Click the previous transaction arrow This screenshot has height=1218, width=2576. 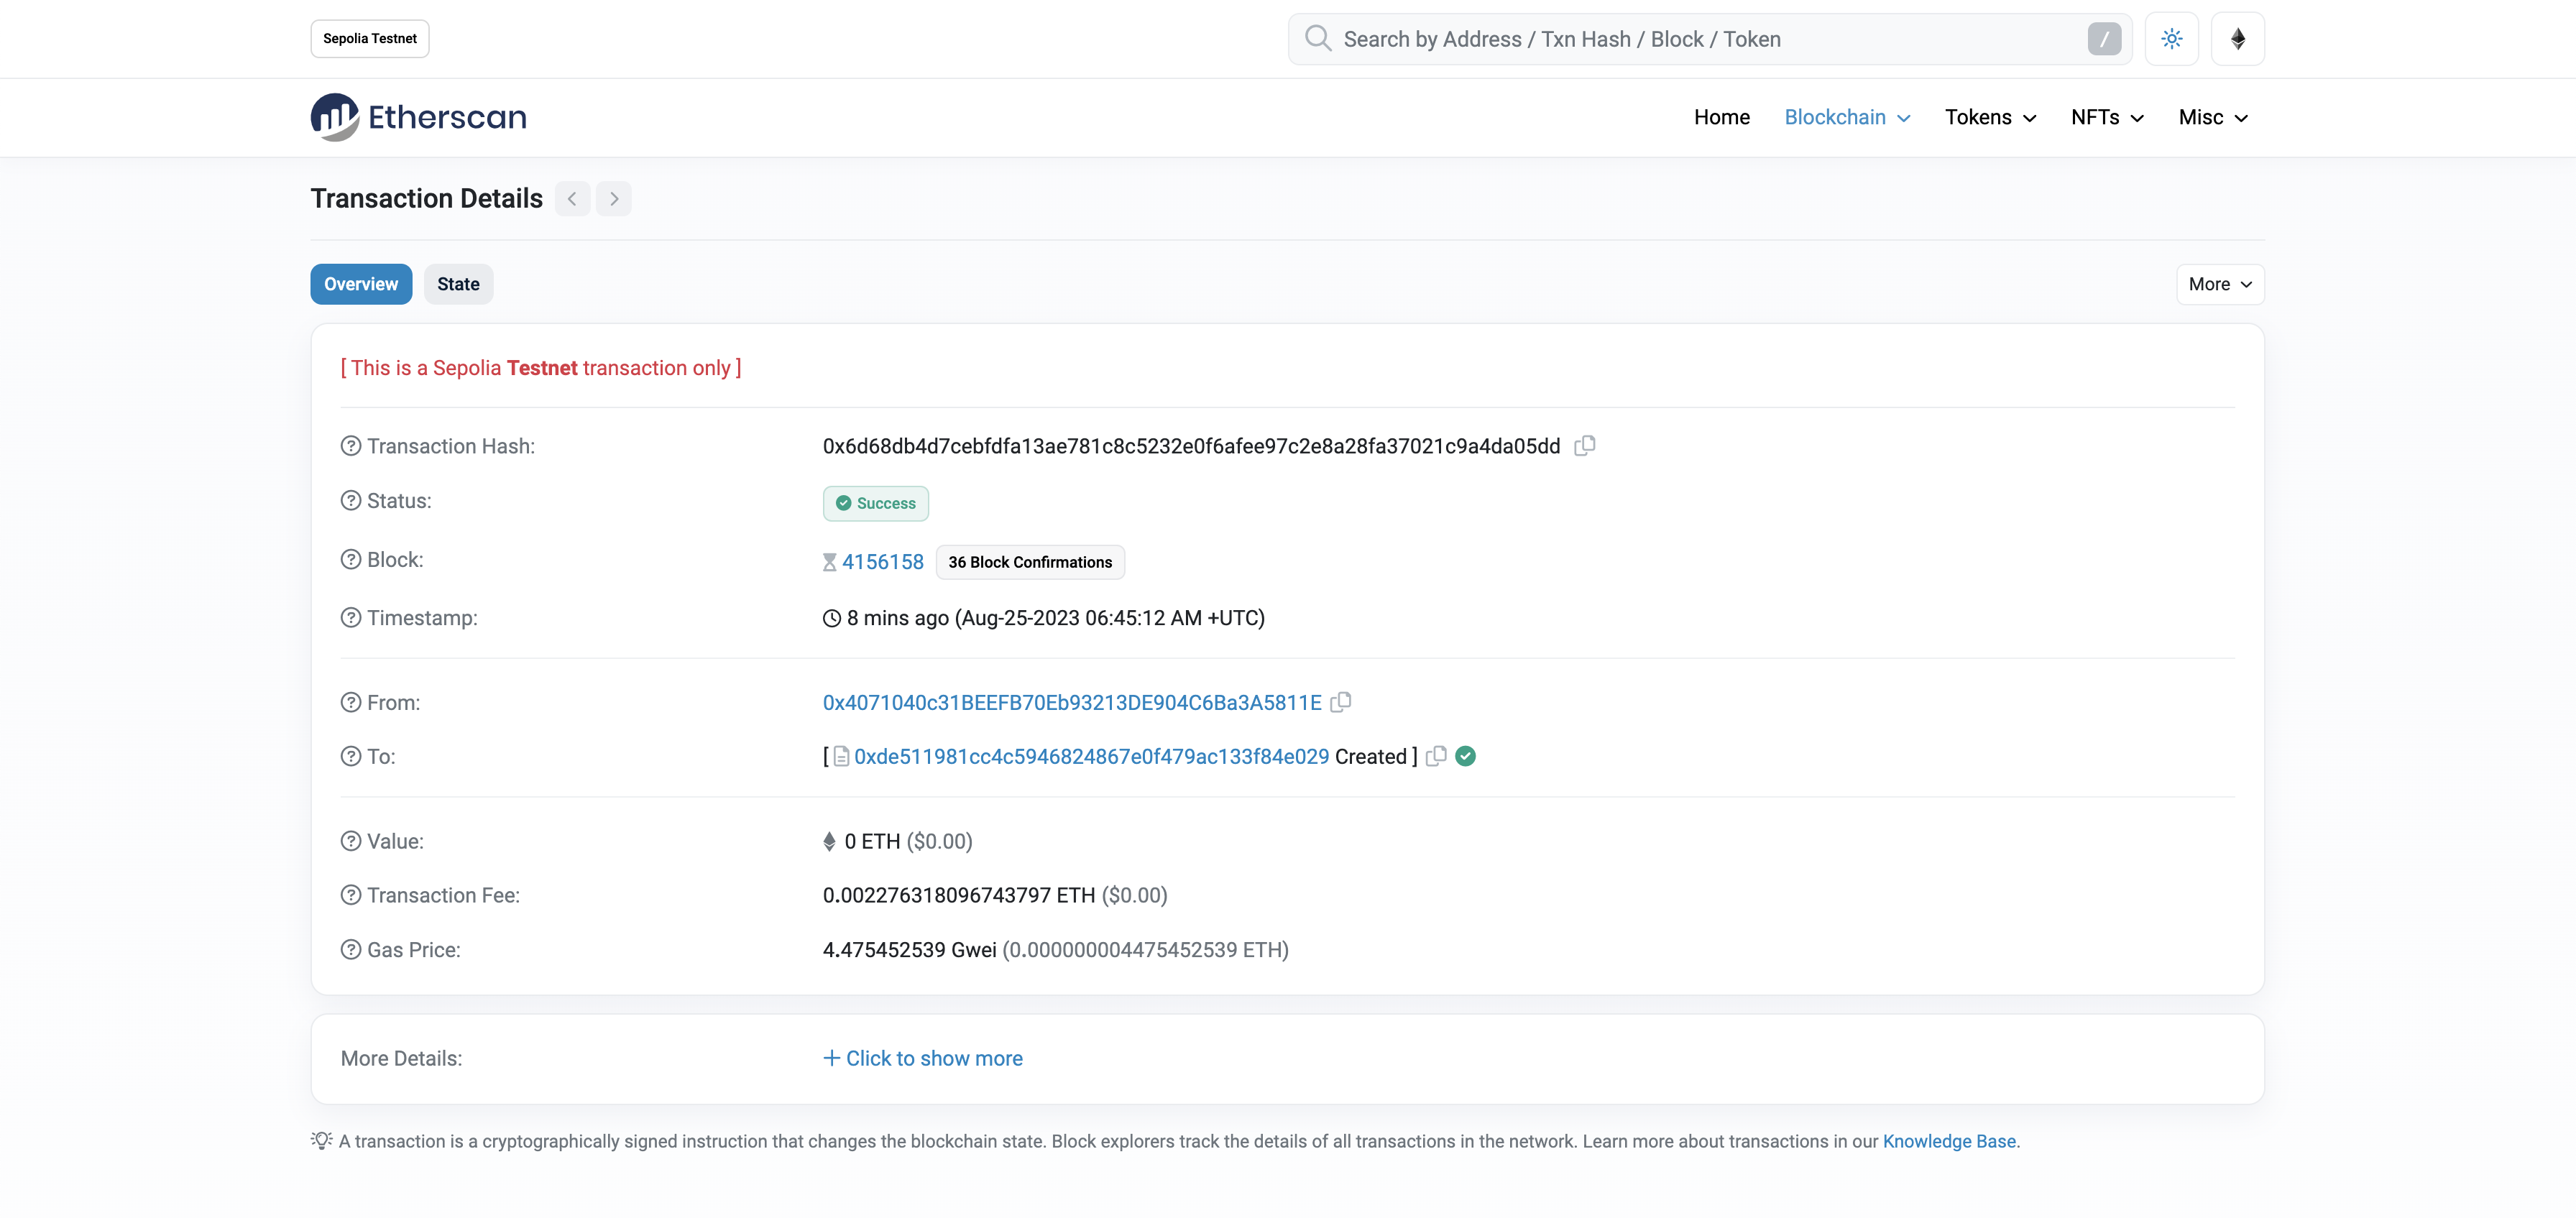(x=571, y=198)
